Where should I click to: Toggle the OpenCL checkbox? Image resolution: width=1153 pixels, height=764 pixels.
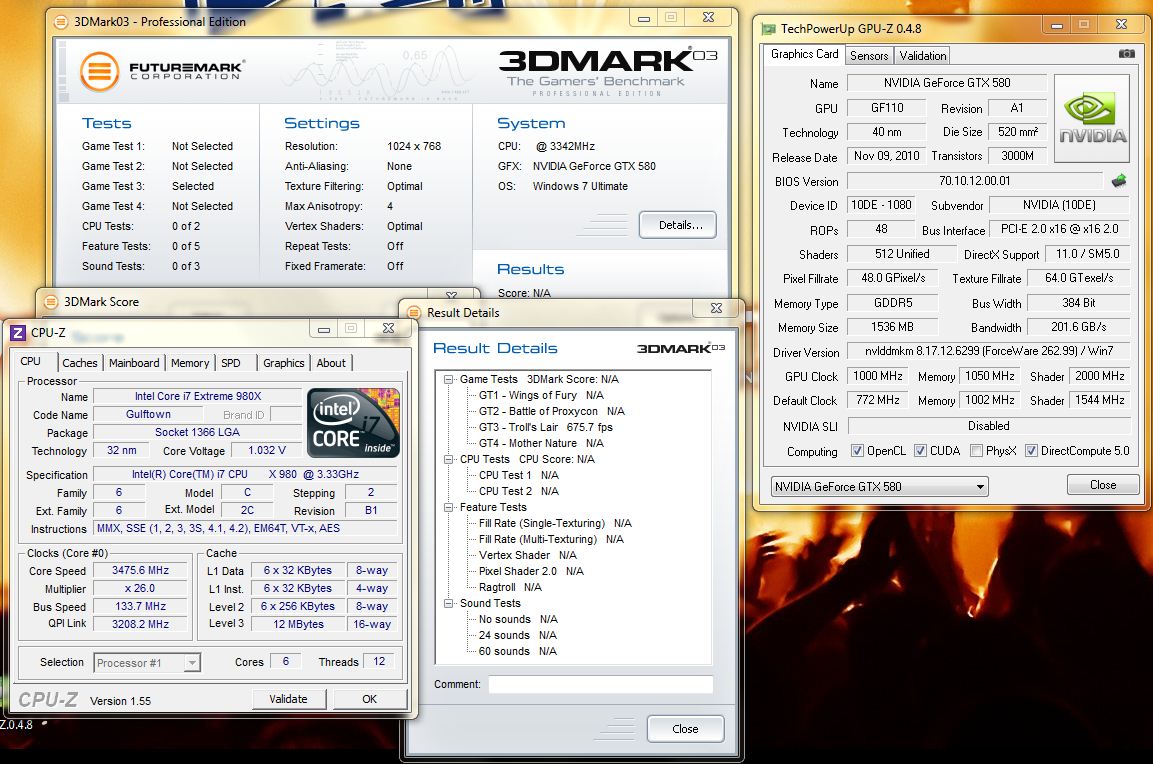coord(857,451)
